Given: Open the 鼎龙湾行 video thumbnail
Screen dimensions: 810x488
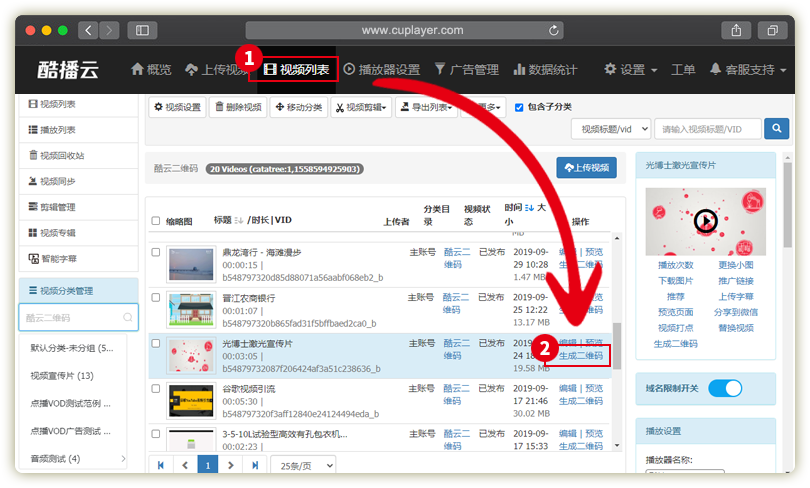Looking at the screenshot, I should pos(191,264).
